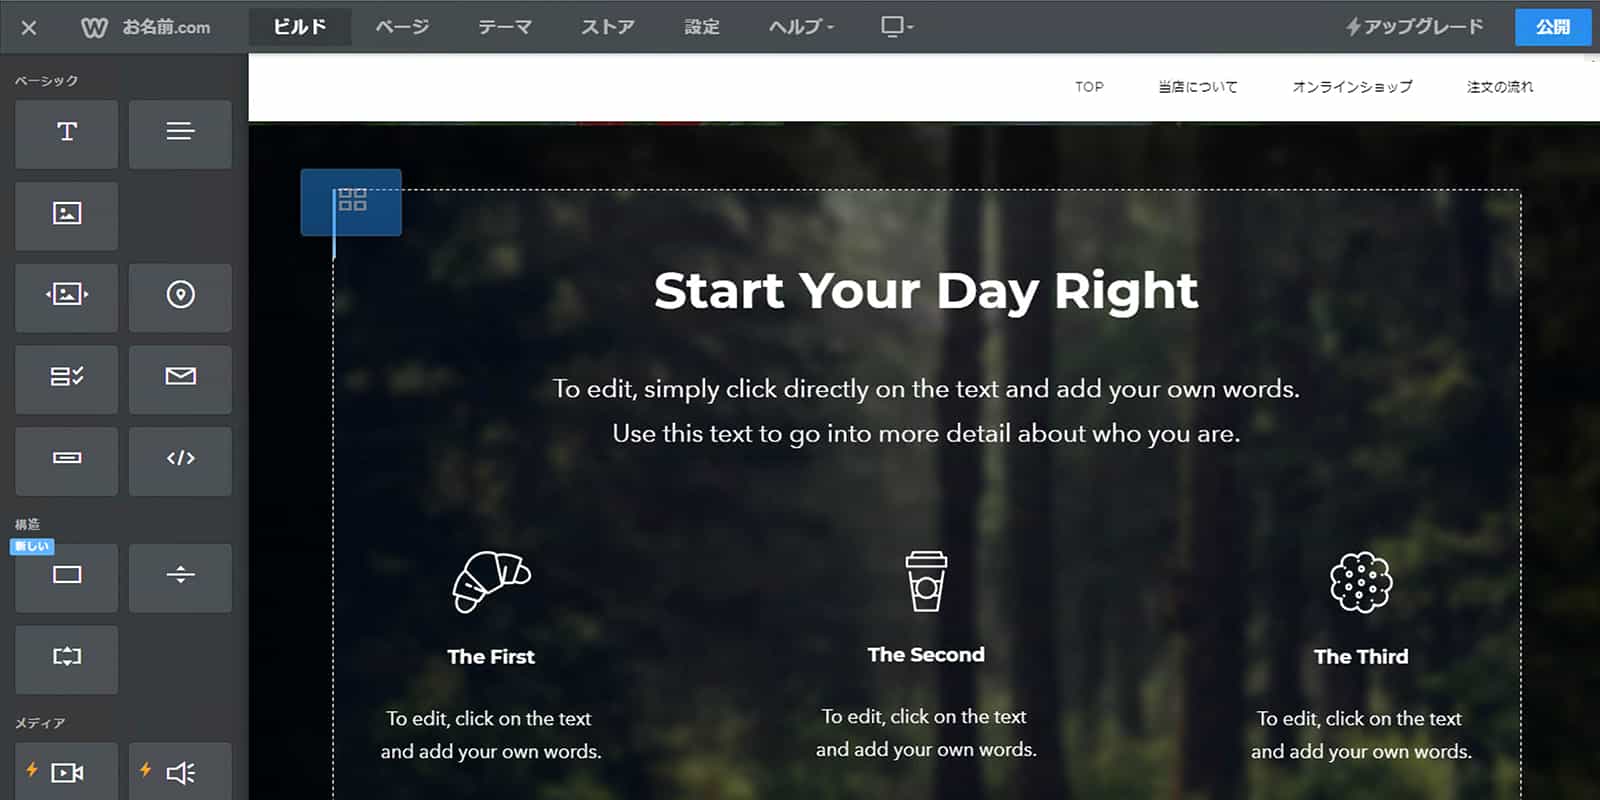Click the Start Your Day Right heading

[x=926, y=292]
